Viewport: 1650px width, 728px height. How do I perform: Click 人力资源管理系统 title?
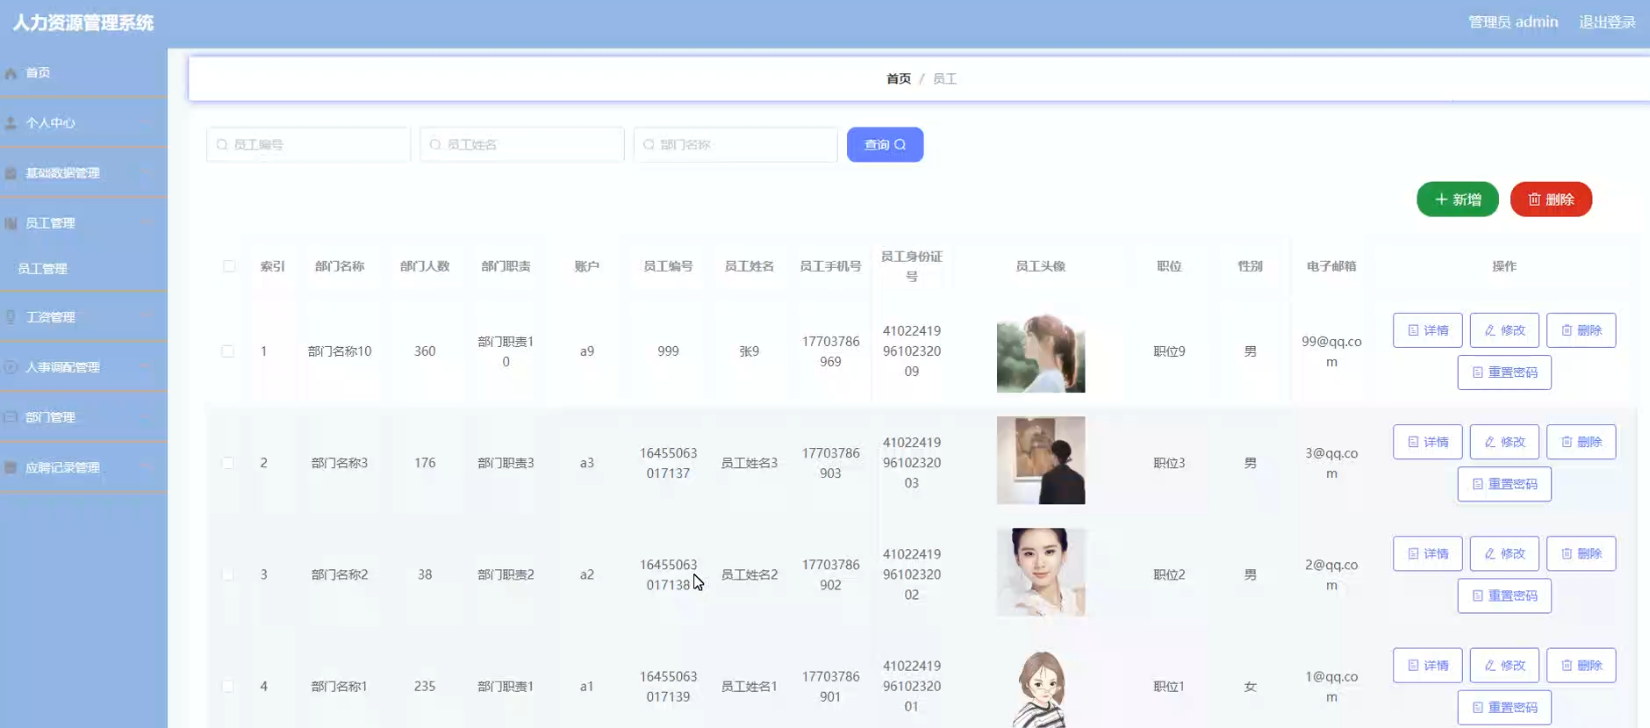click(83, 22)
